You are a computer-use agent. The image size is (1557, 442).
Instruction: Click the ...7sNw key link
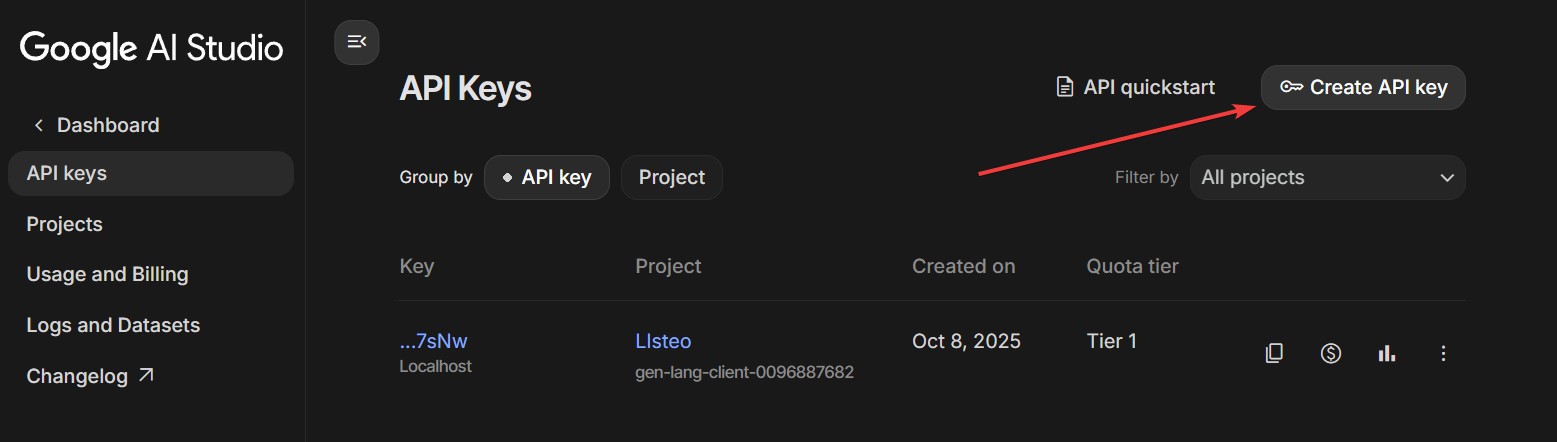tap(433, 342)
